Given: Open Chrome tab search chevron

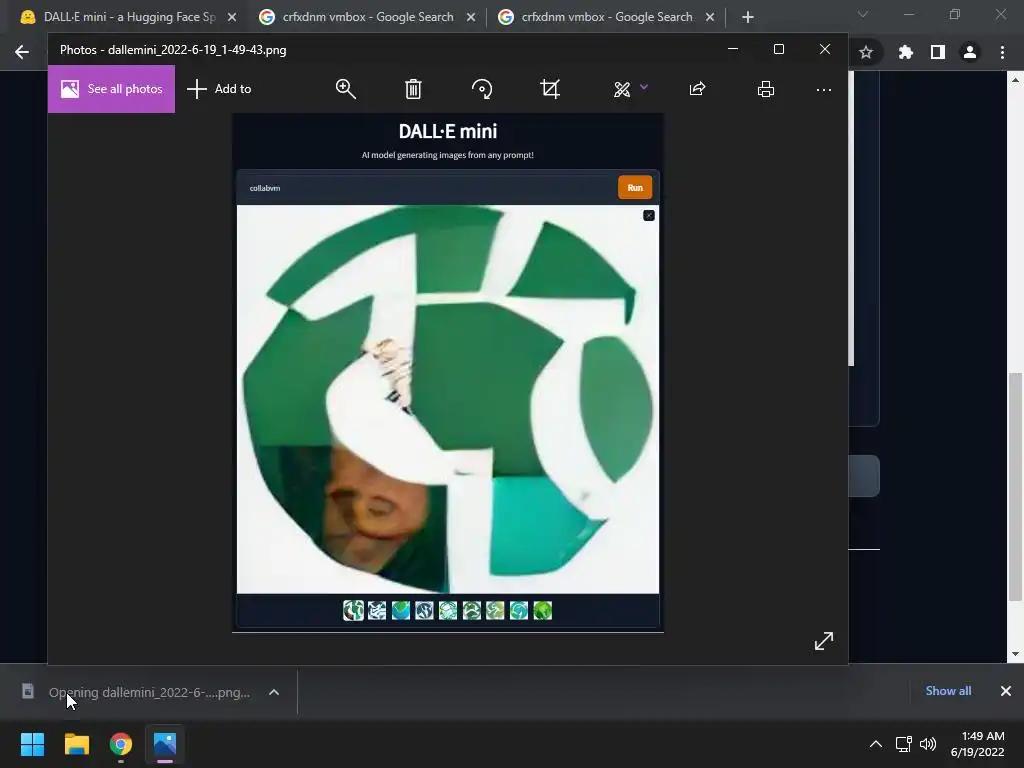Looking at the screenshot, I should coord(863,14).
